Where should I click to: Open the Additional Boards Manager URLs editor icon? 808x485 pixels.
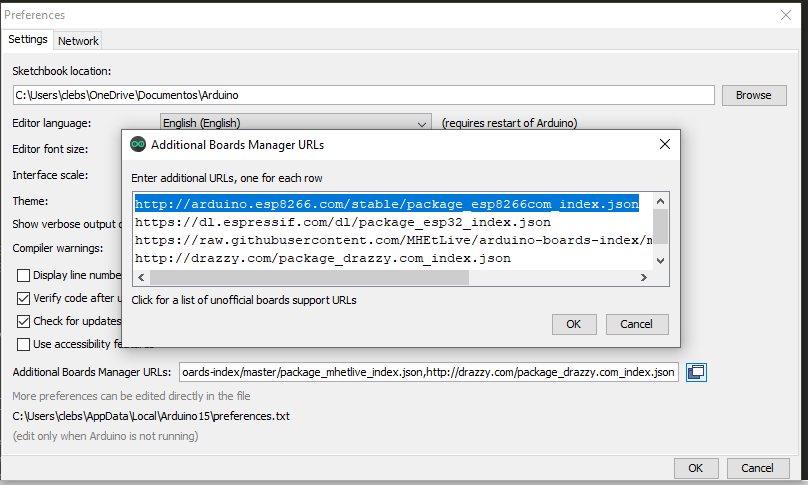[696, 372]
